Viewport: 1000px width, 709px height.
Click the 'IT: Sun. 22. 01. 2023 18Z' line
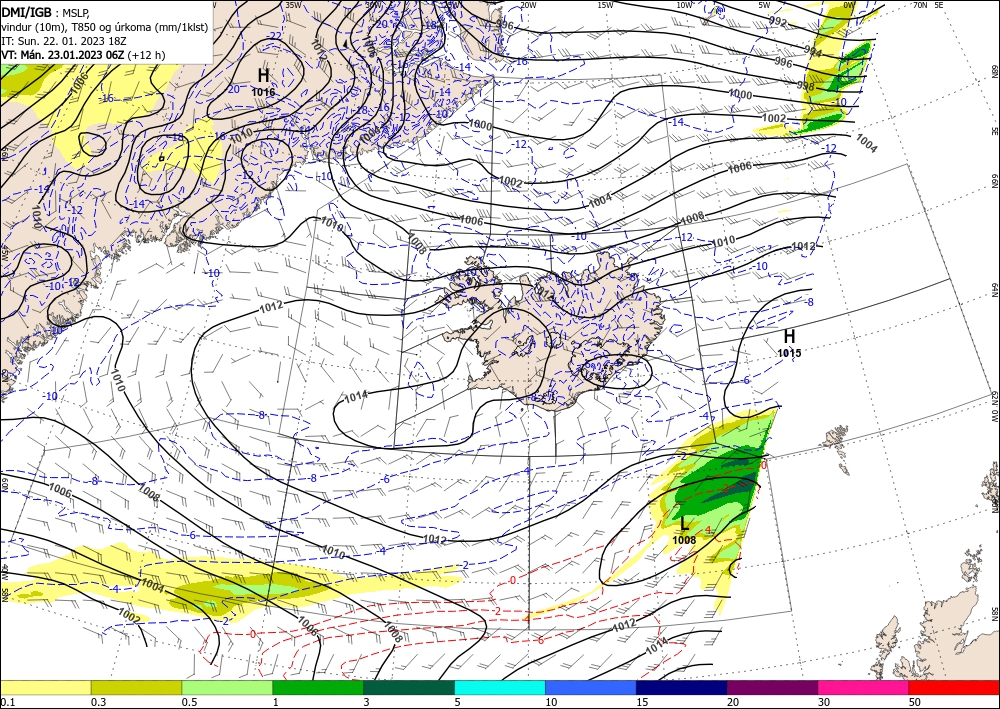click(64, 41)
